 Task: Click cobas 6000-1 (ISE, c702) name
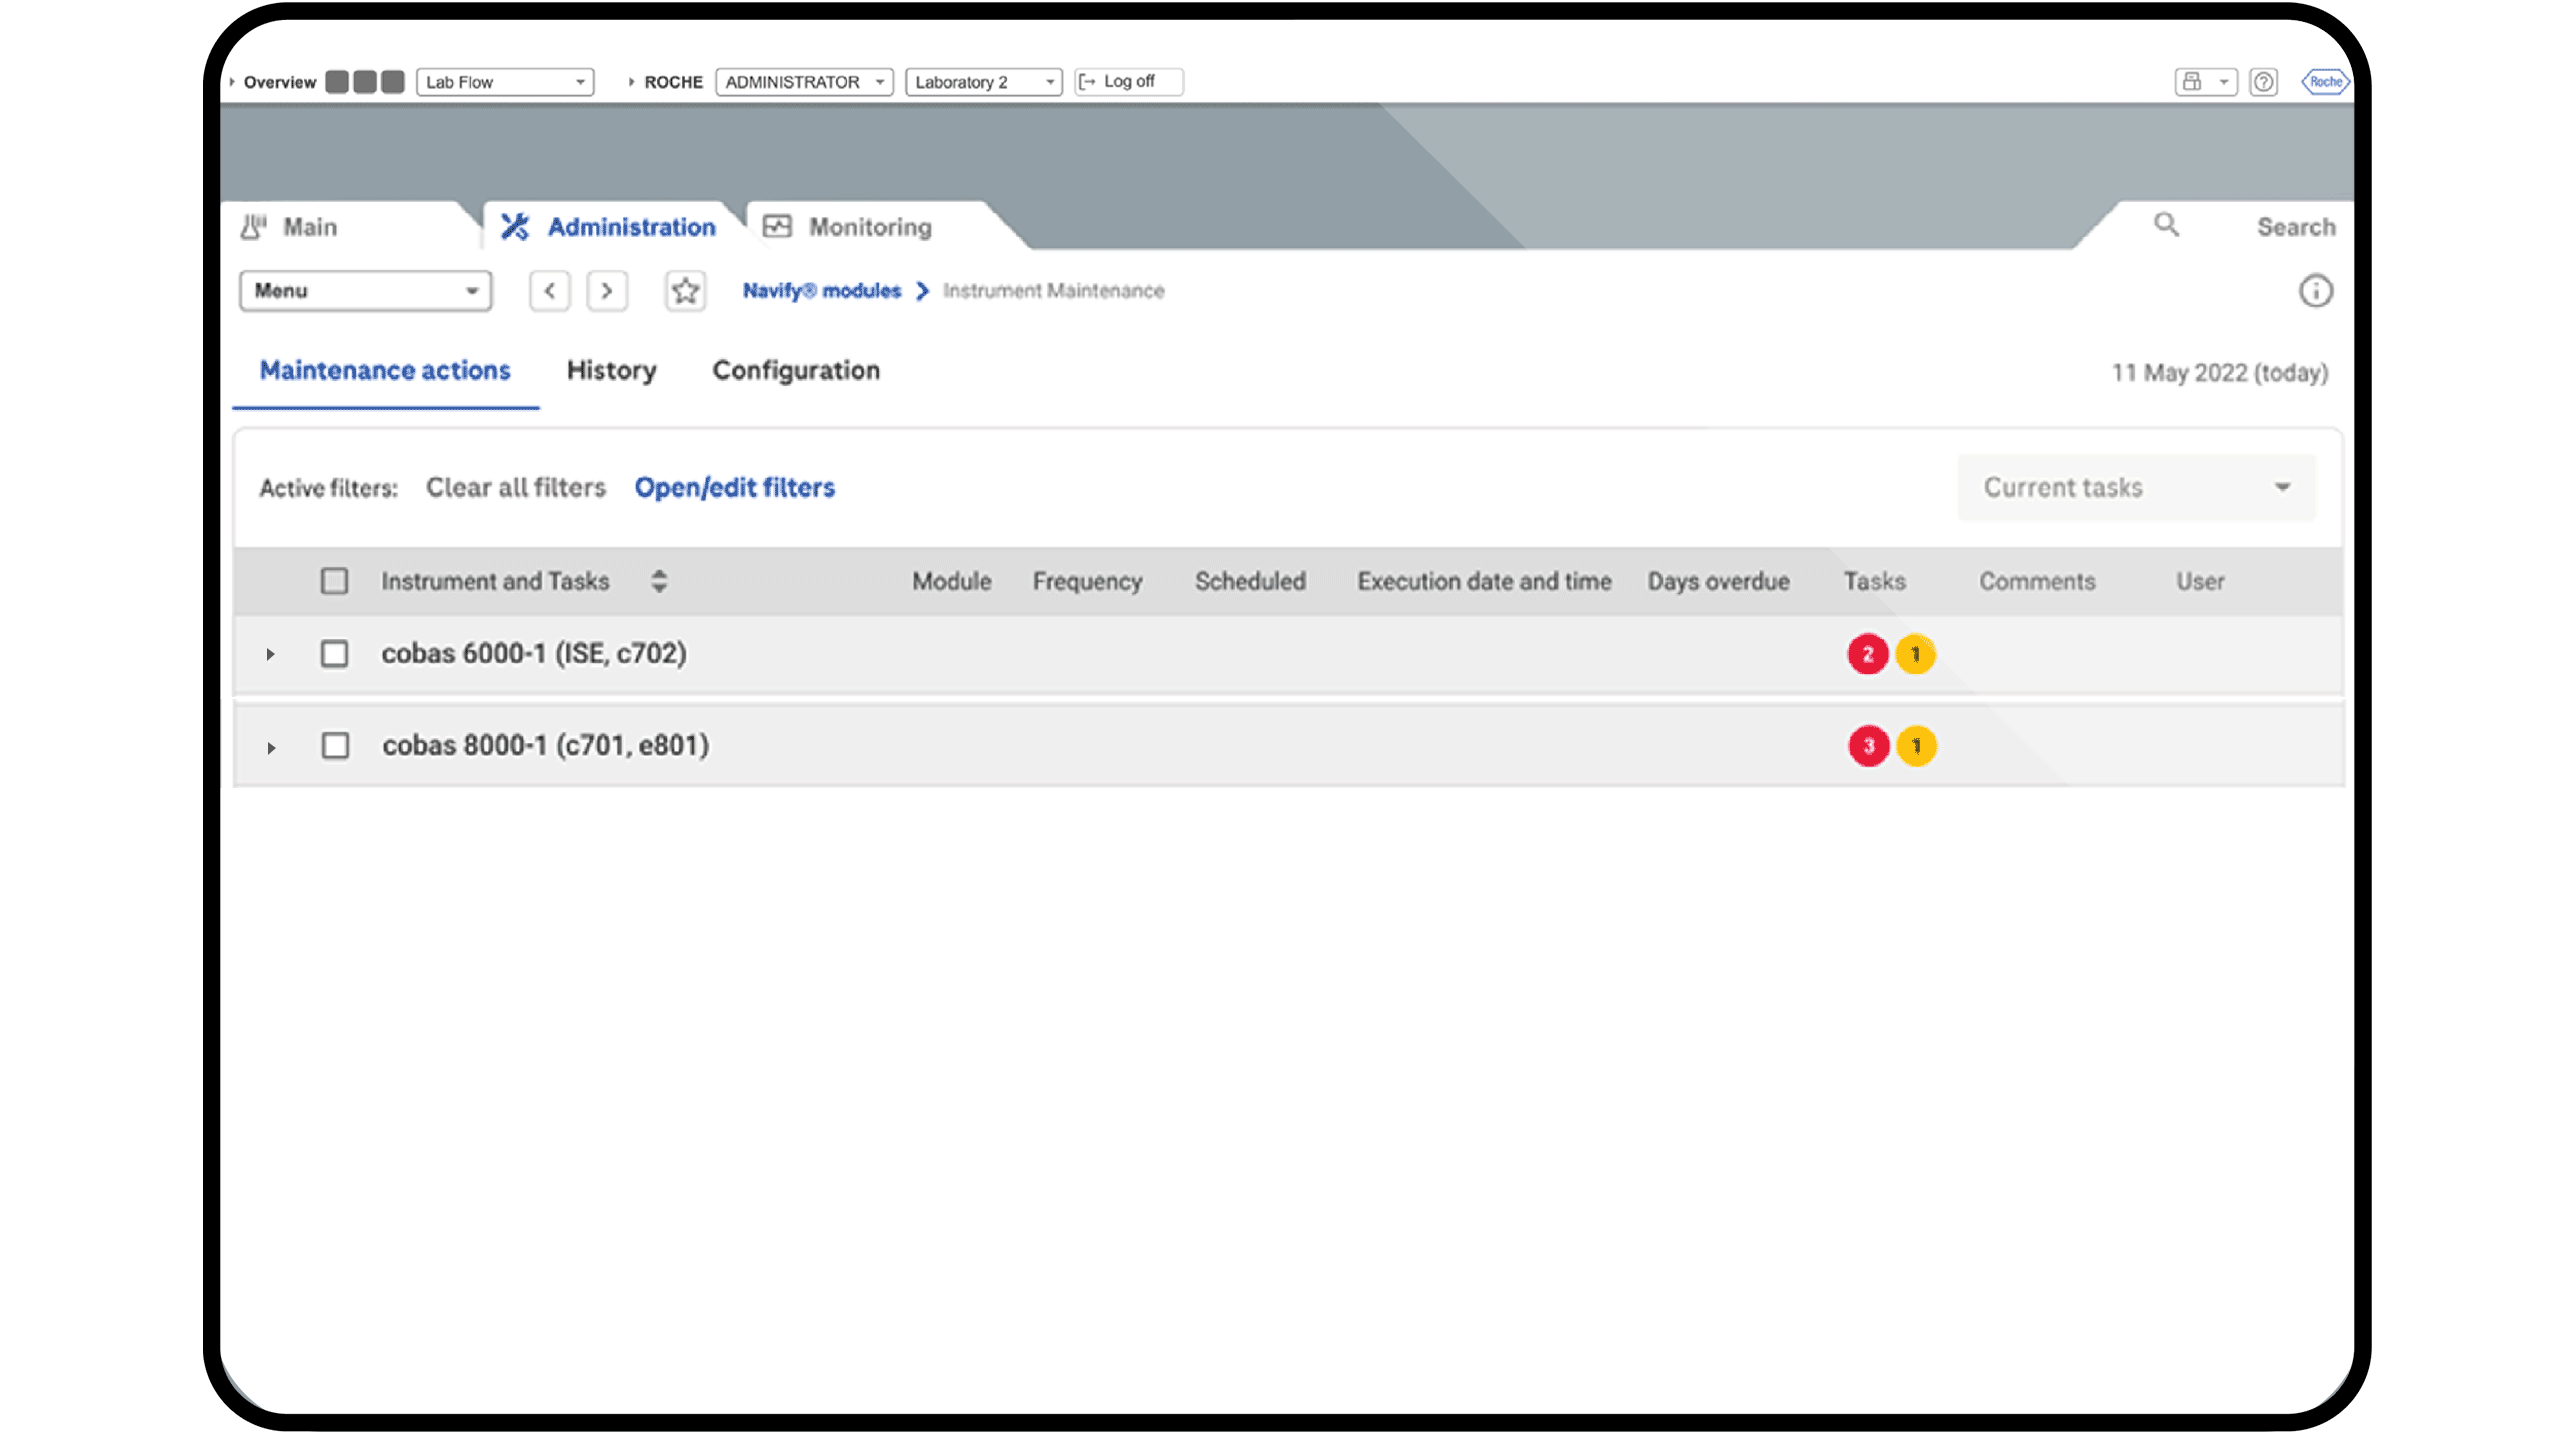click(534, 654)
